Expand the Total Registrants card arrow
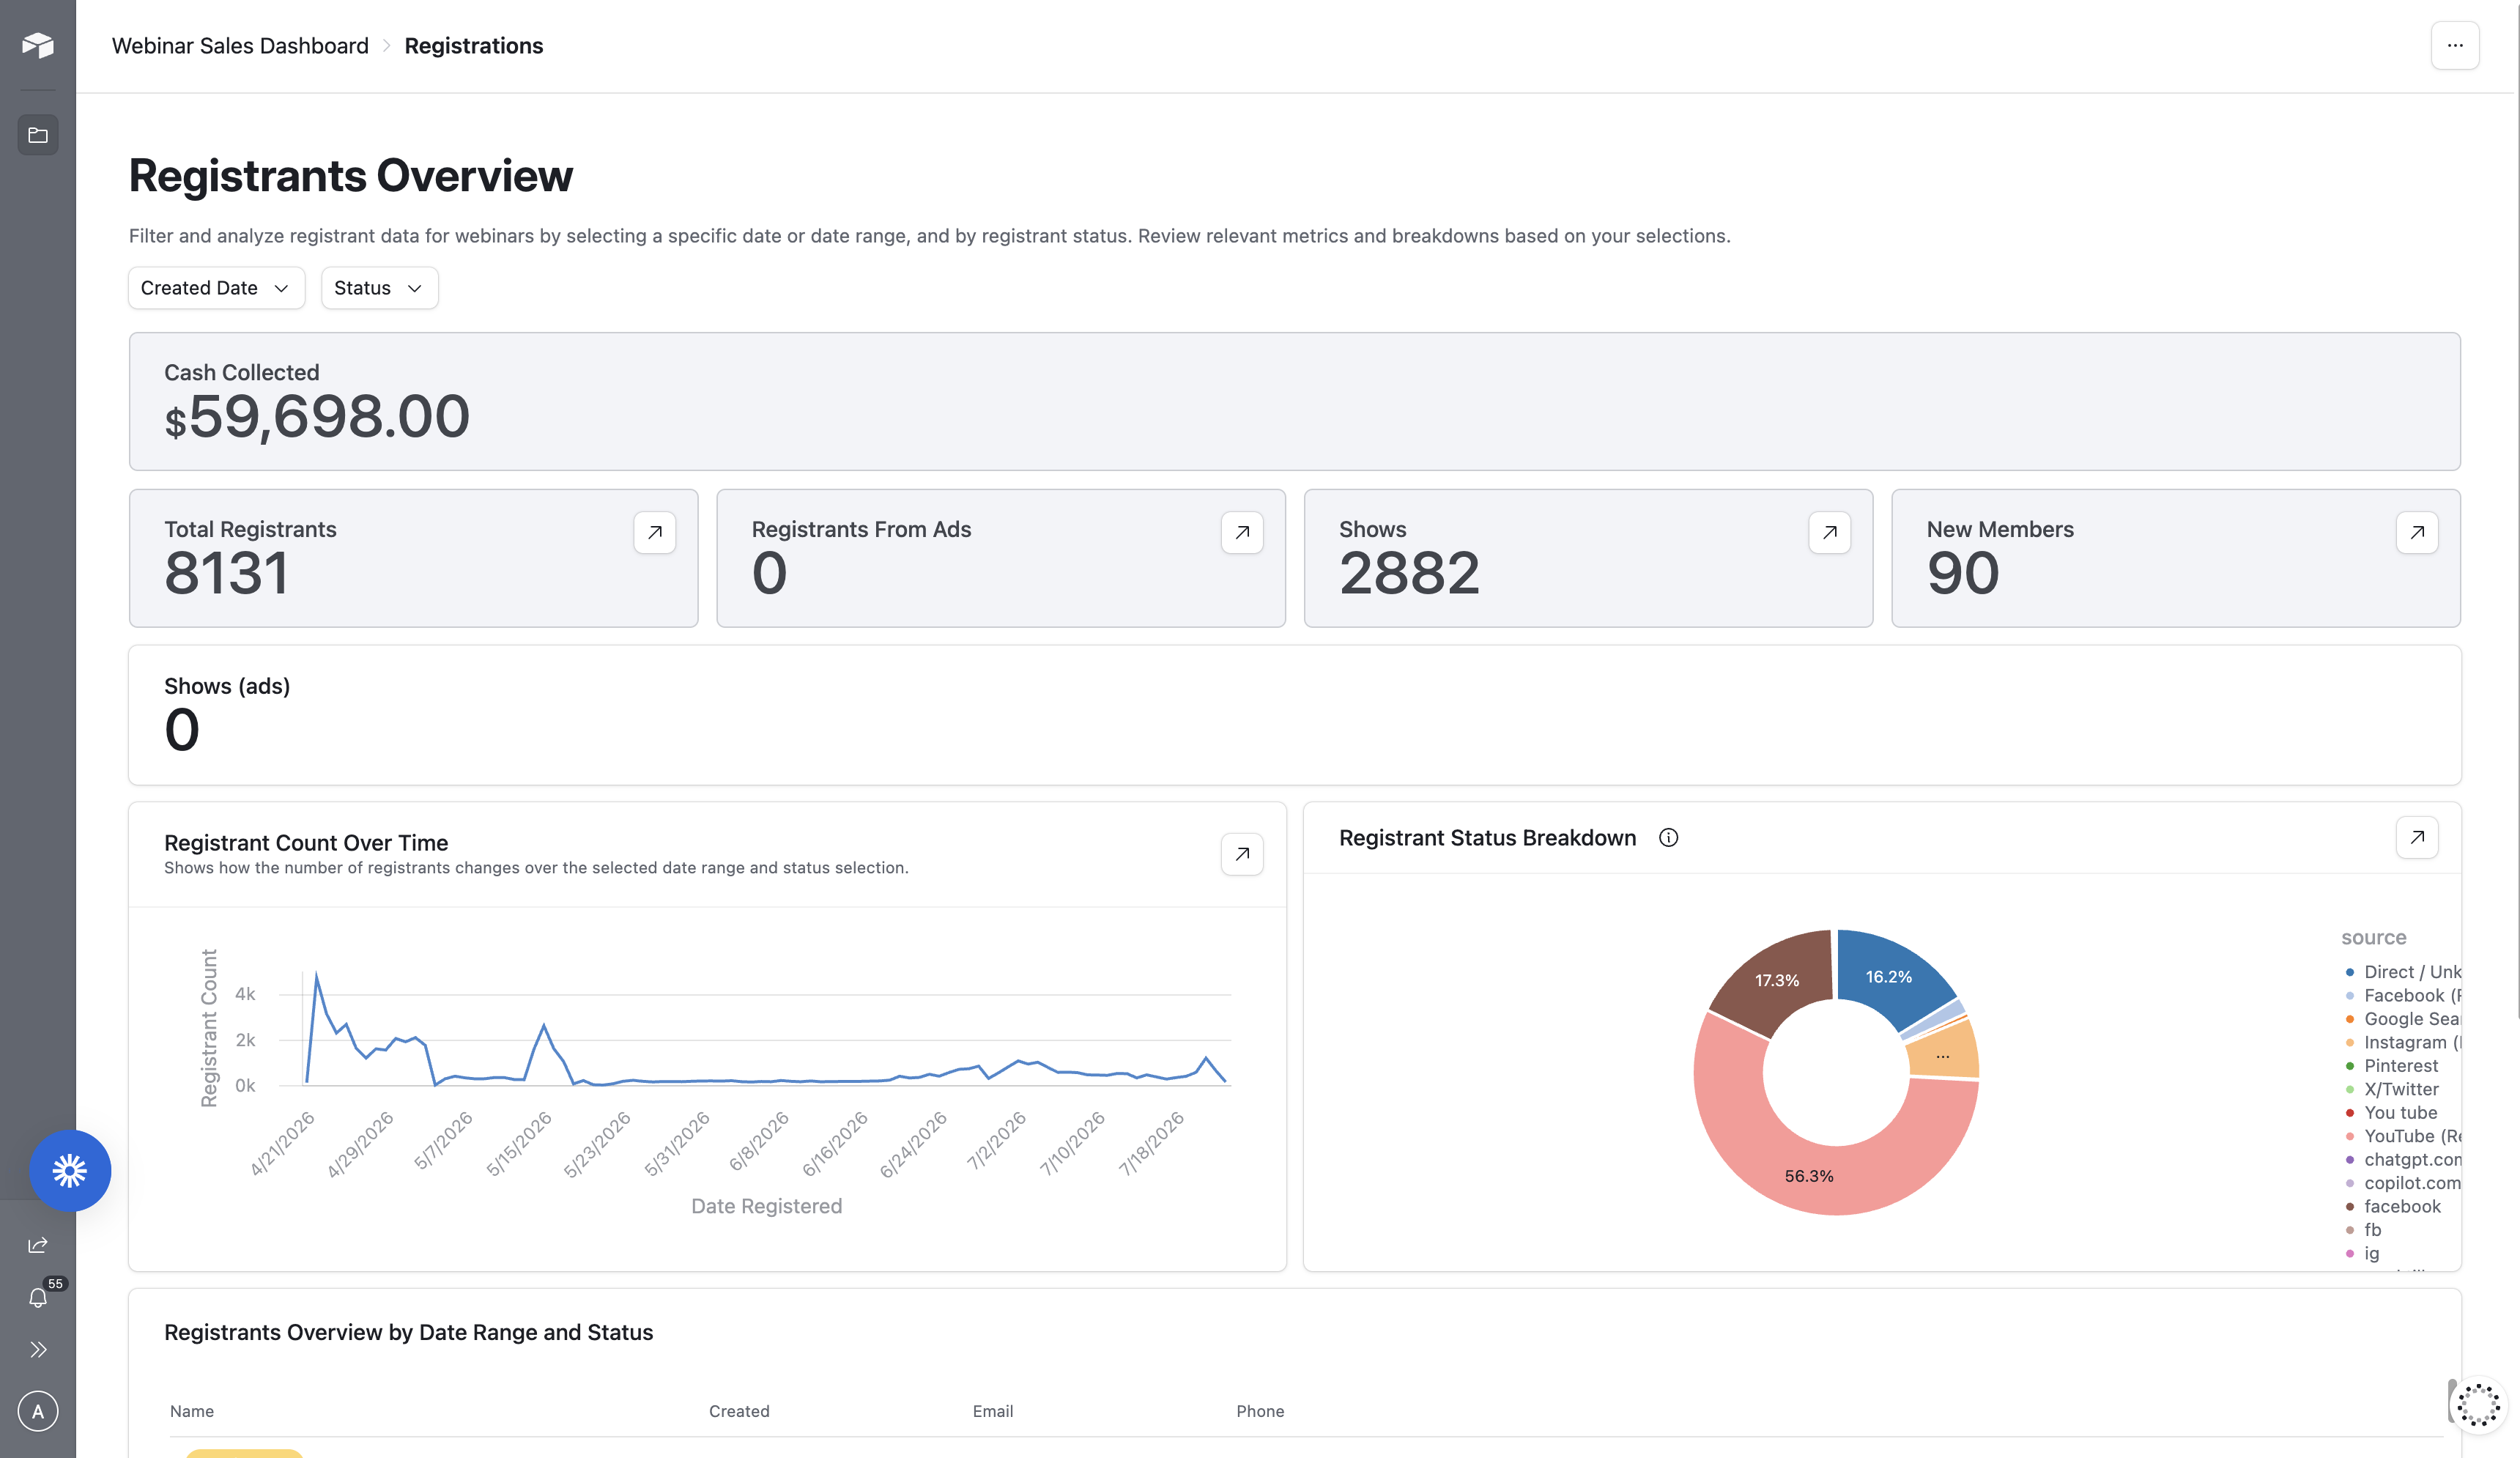Image resolution: width=2520 pixels, height=1458 pixels. pos(655,532)
